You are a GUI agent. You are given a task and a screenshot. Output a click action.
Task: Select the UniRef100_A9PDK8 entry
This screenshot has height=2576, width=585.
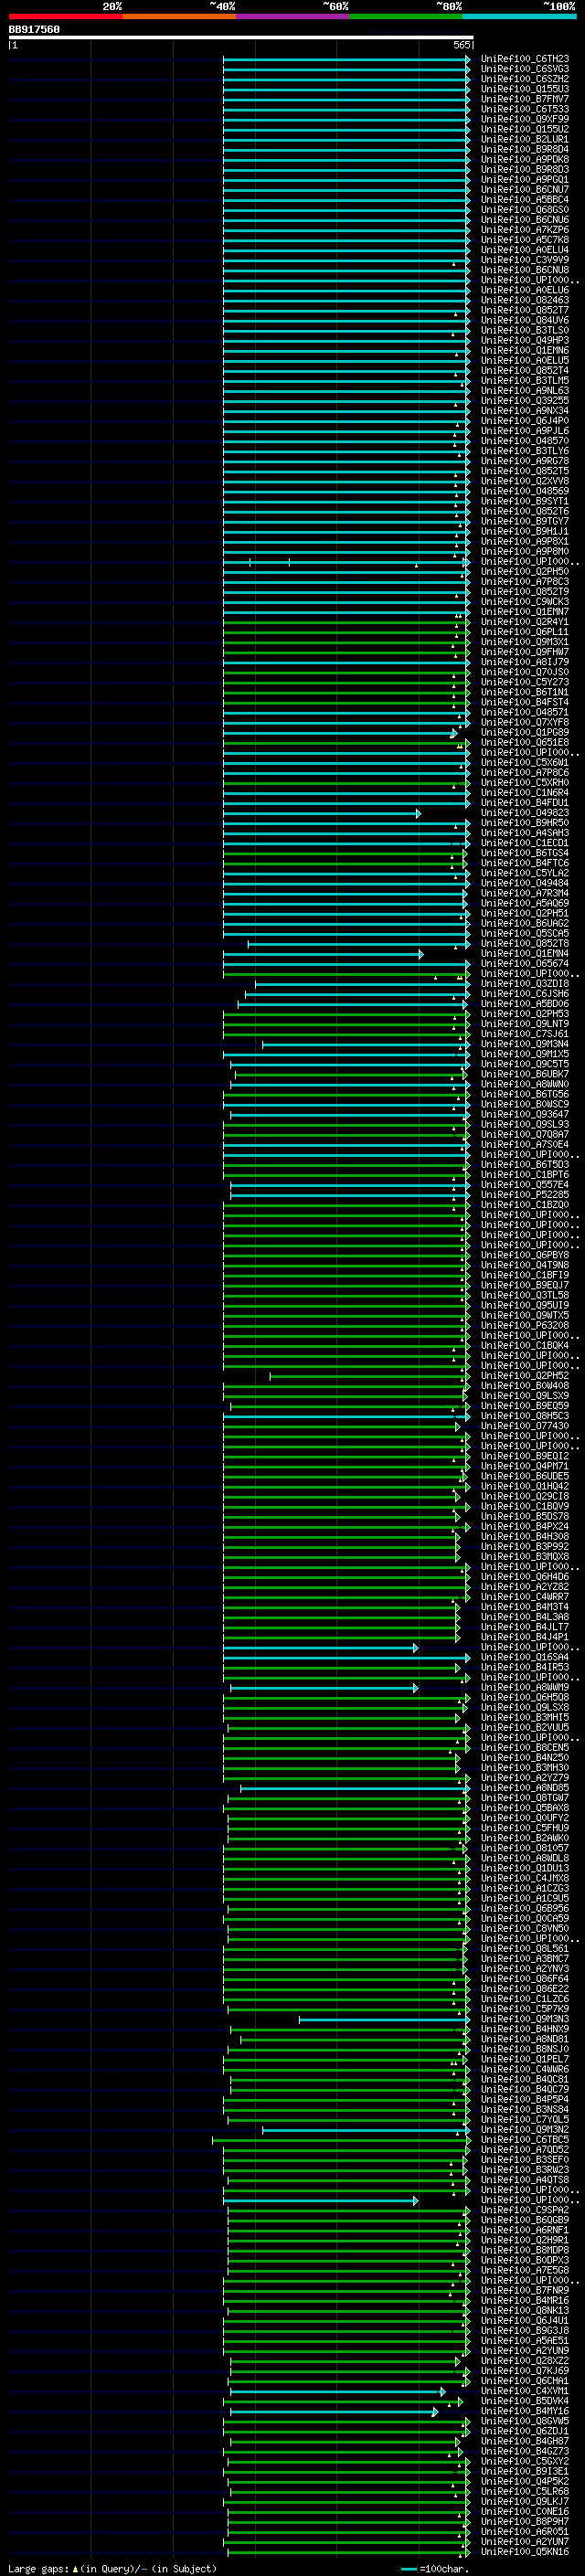click(x=525, y=160)
